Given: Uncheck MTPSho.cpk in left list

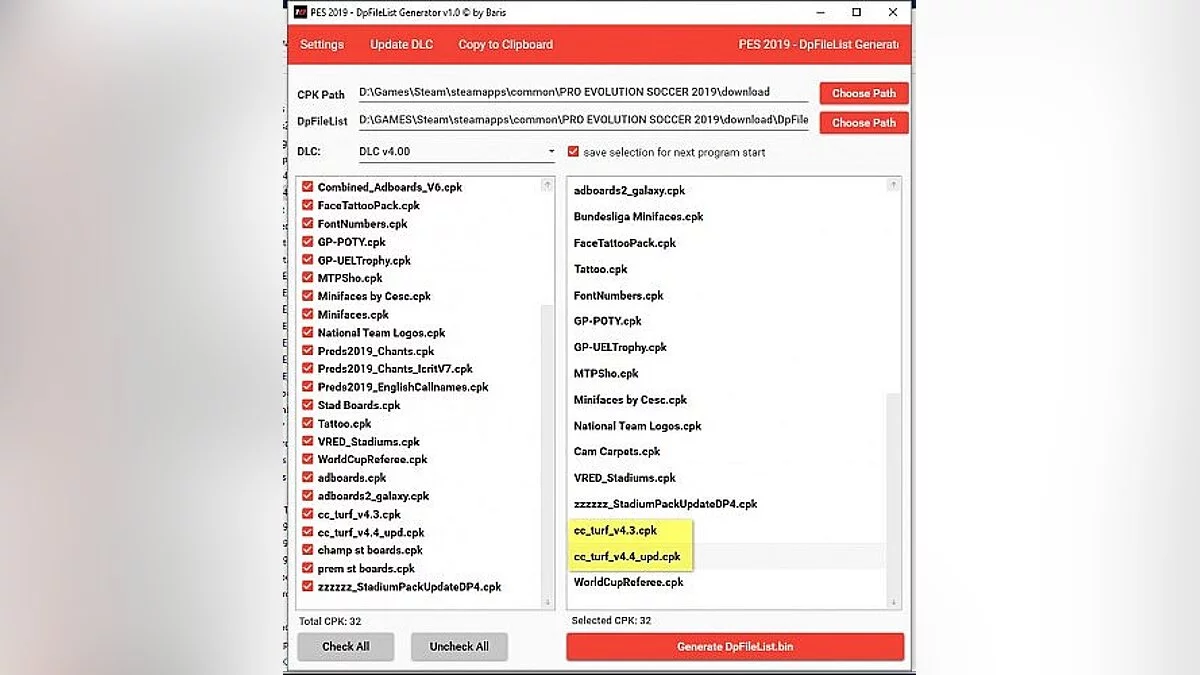Looking at the screenshot, I should 308,278.
